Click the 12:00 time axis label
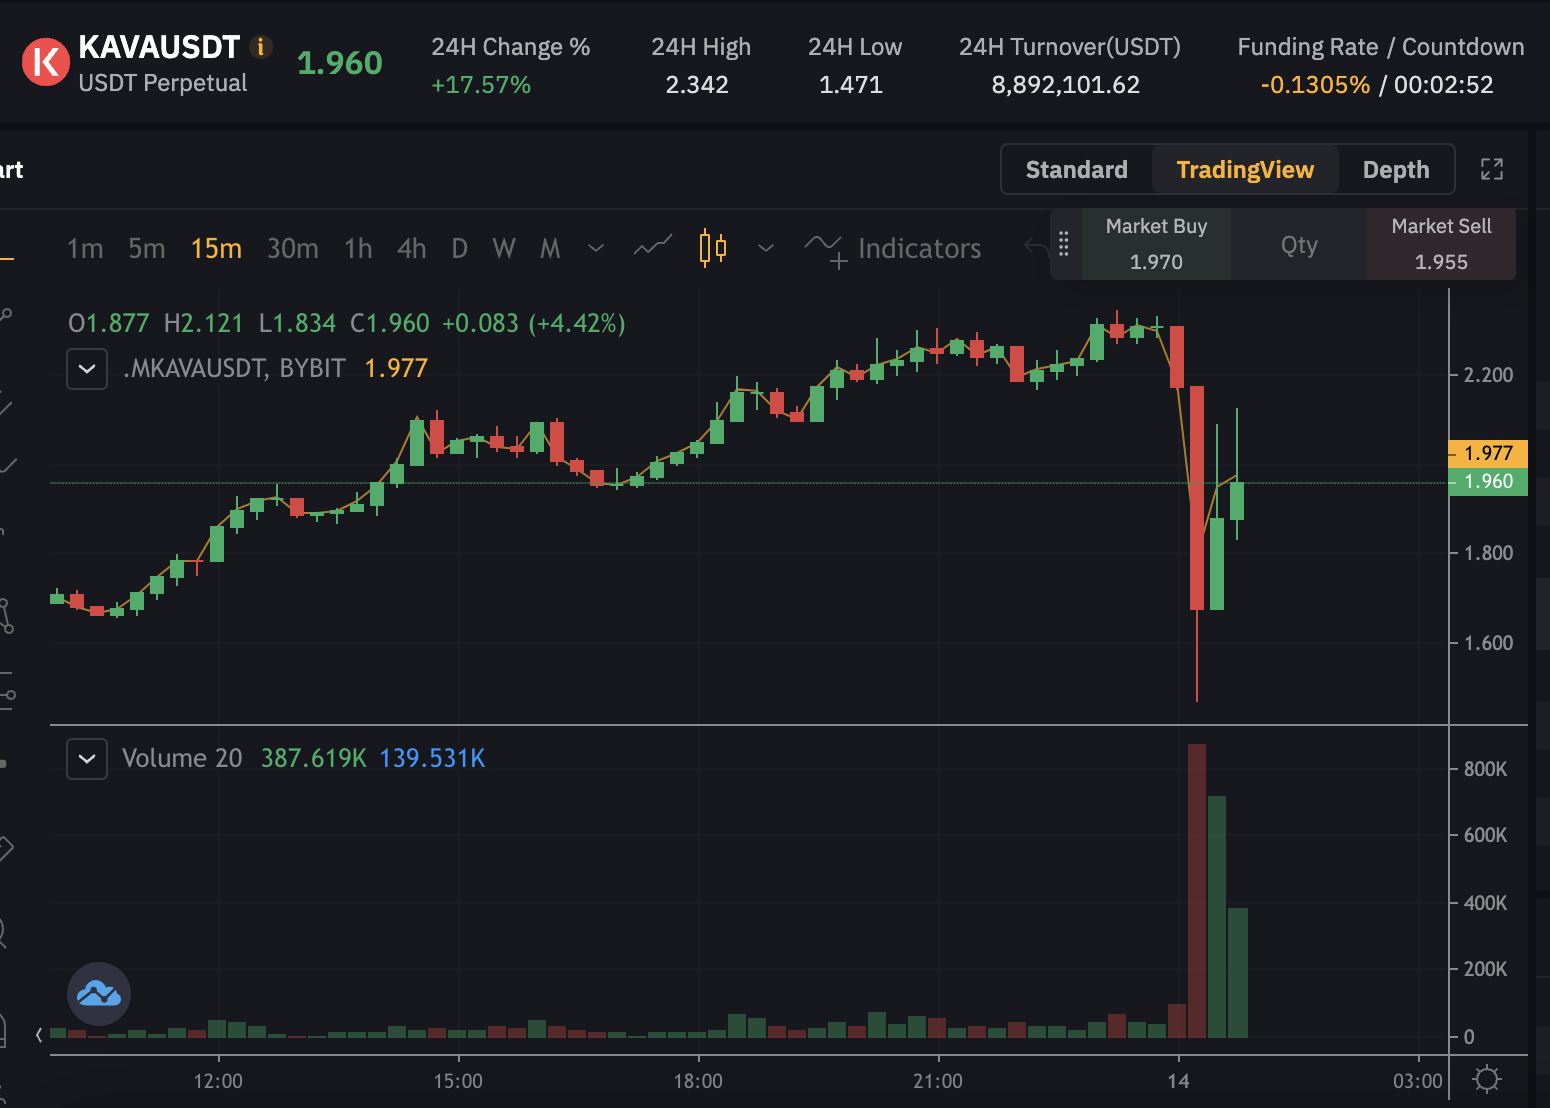Viewport: 1550px width, 1108px height. pyautogui.click(x=218, y=1081)
